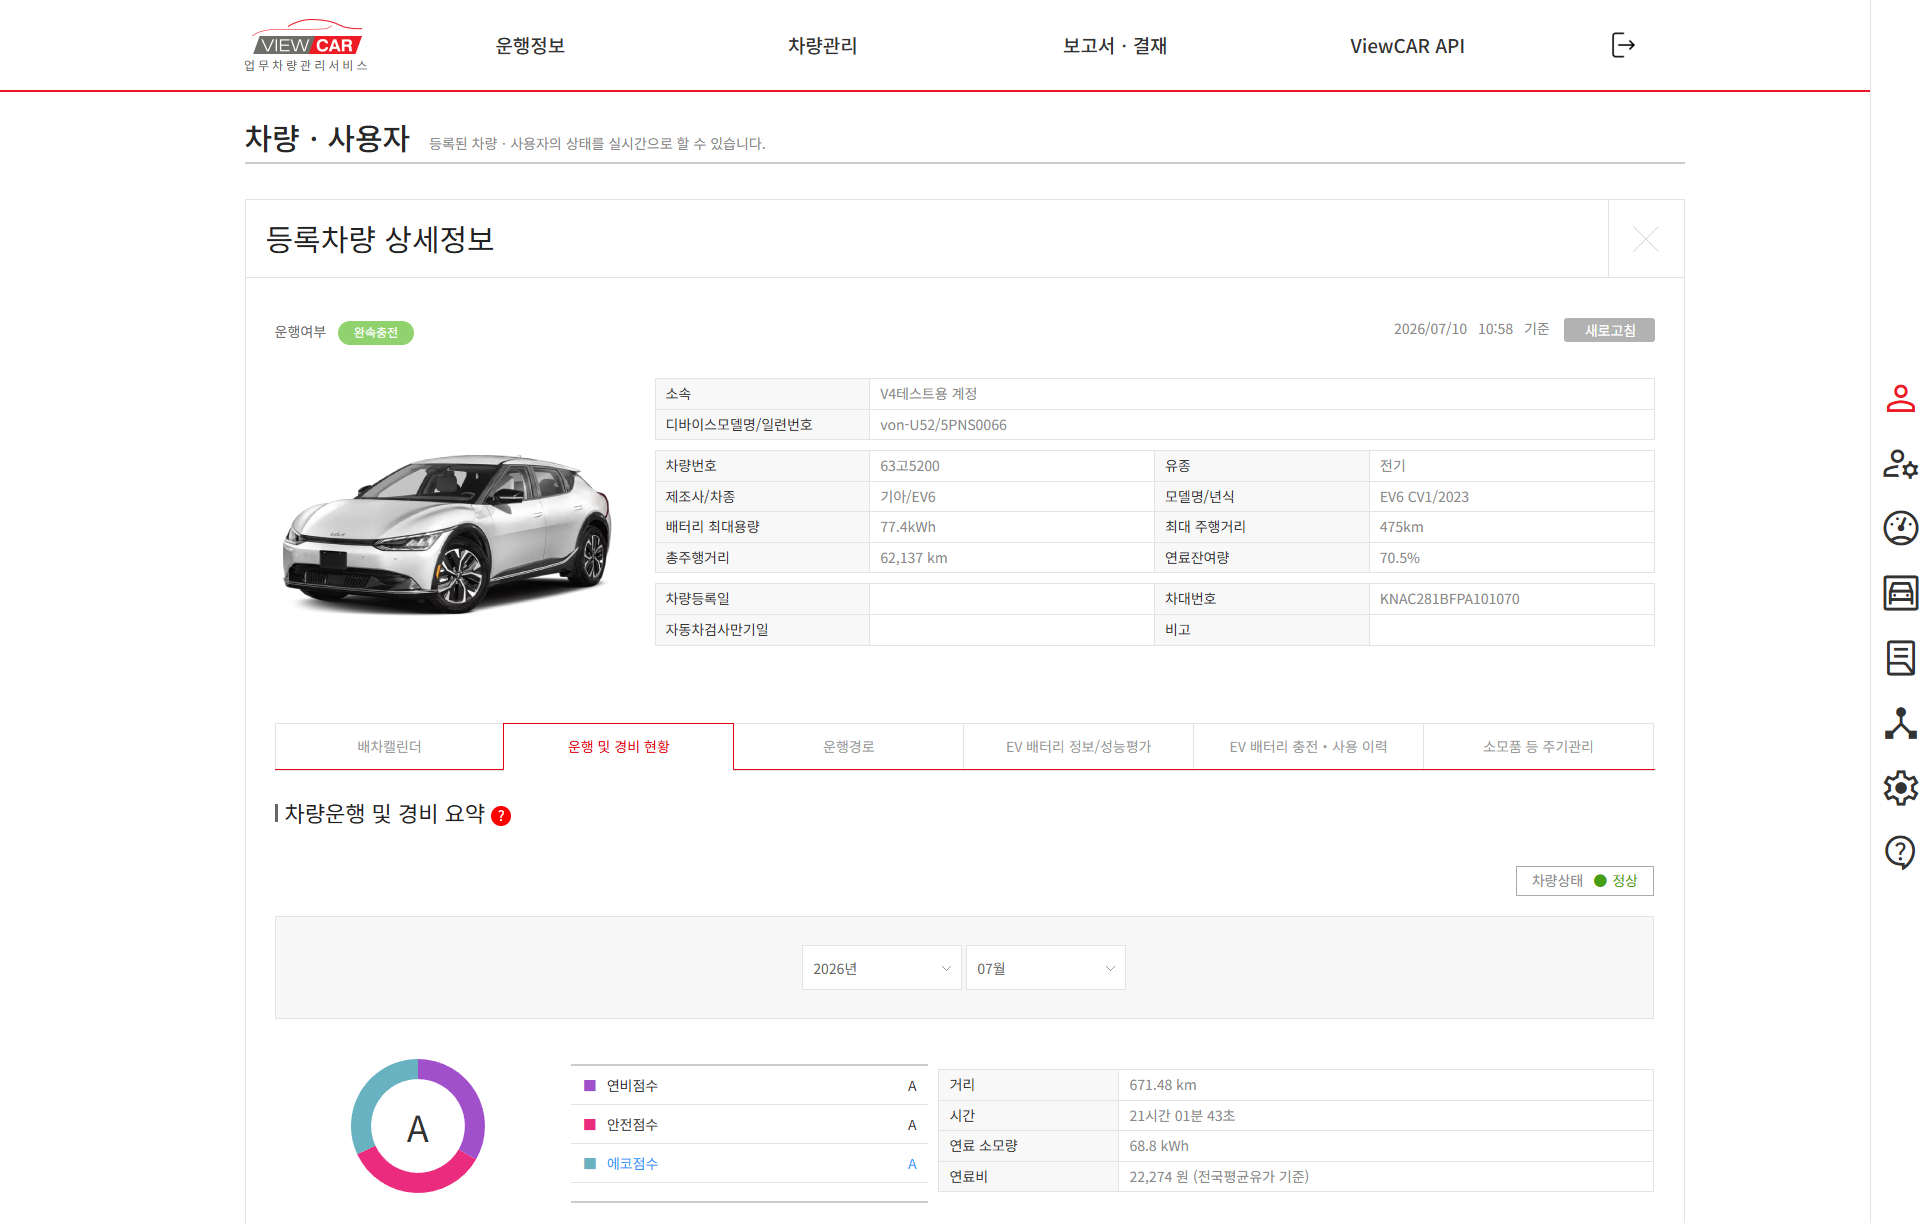Click the 77.4kWh battery capacity value
This screenshot has height=1223, width=1920.
908,527
